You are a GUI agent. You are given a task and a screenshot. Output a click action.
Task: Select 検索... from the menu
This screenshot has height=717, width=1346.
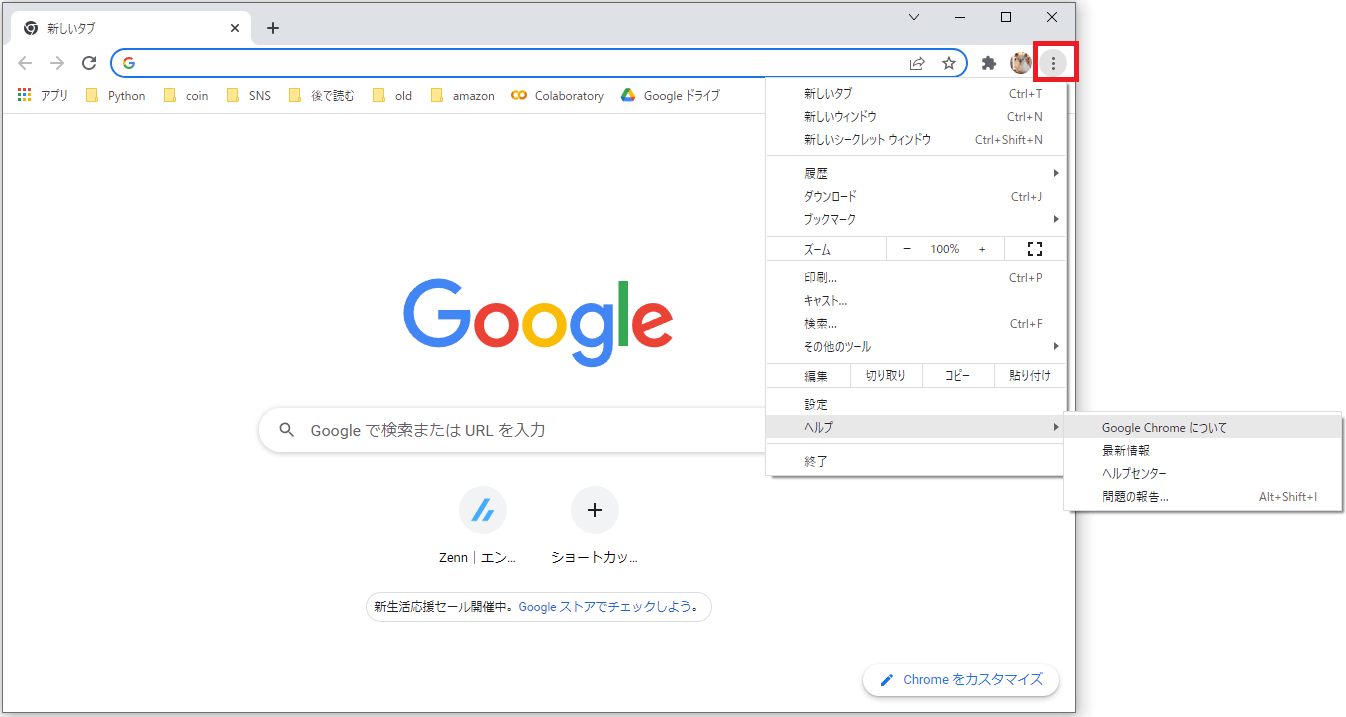click(916, 324)
